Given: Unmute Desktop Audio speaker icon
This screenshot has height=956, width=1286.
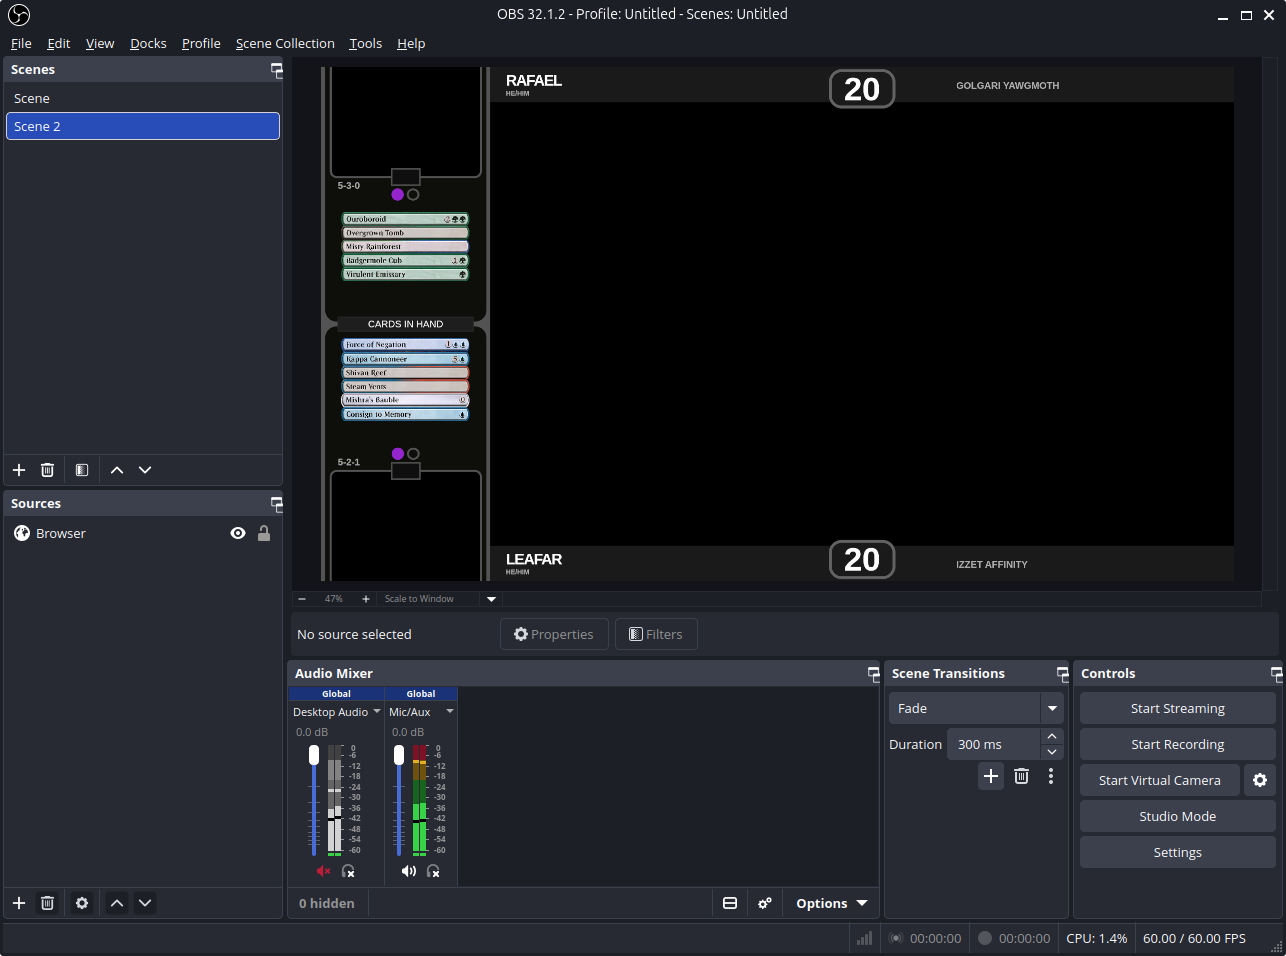Looking at the screenshot, I should [322, 871].
